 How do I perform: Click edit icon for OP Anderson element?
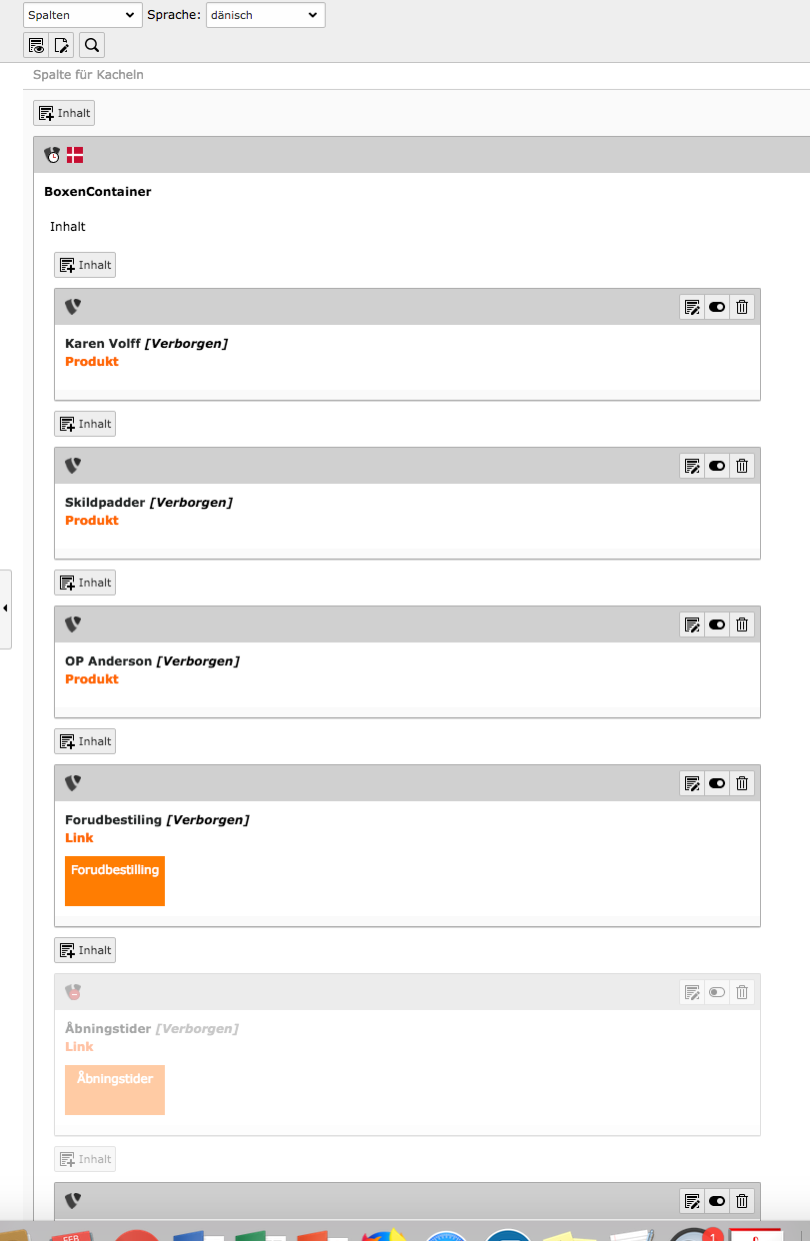tap(691, 625)
